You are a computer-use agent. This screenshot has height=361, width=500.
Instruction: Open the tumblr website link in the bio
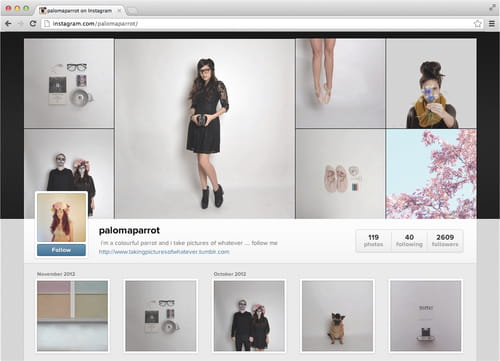[164, 252]
